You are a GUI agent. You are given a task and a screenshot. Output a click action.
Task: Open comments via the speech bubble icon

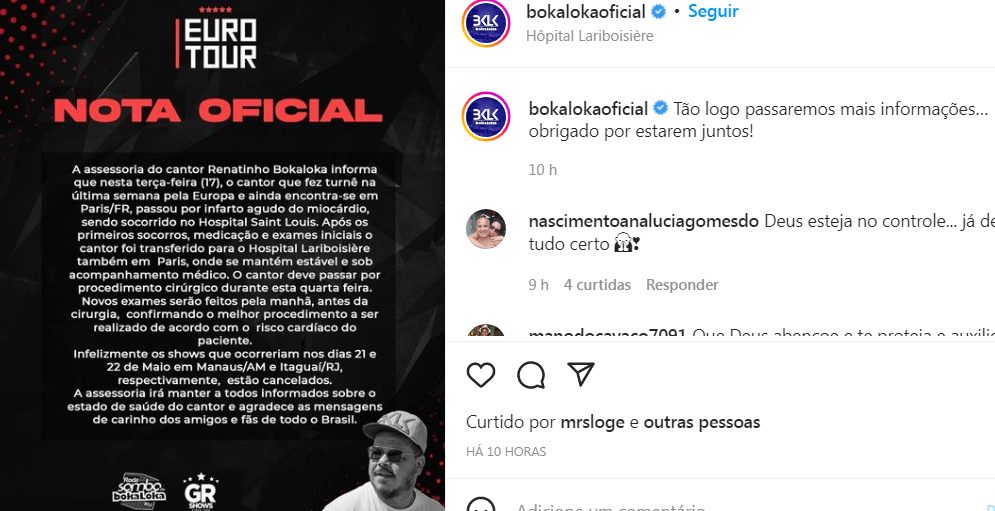(x=531, y=375)
